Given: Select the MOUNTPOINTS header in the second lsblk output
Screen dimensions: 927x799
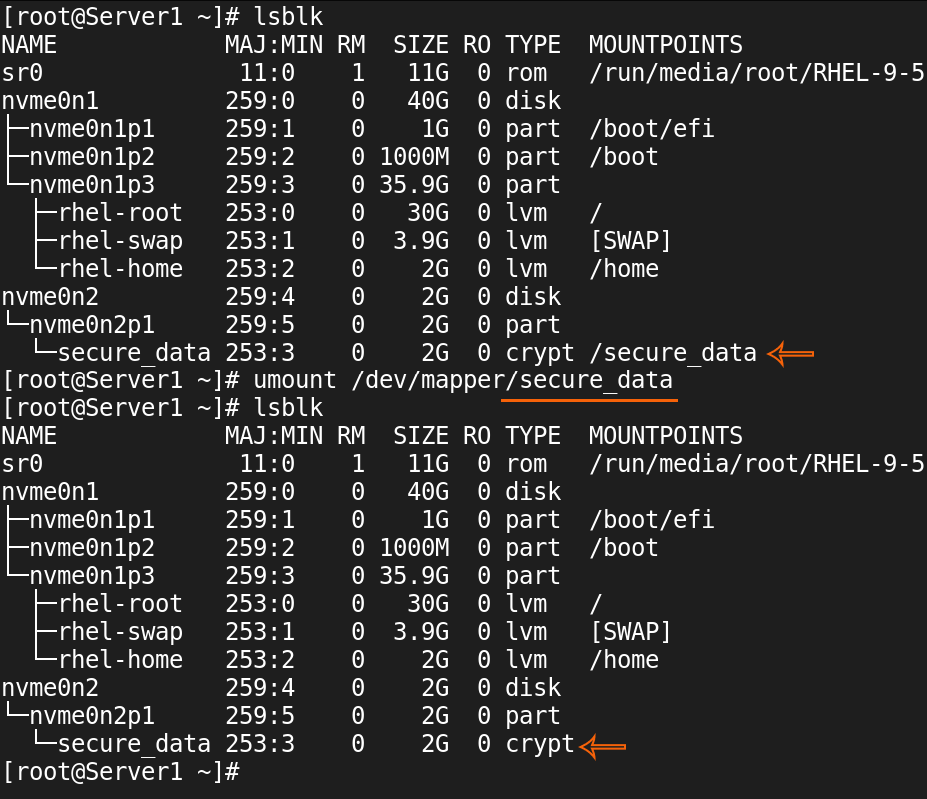Looking at the screenshot, I should click(666, 436).
